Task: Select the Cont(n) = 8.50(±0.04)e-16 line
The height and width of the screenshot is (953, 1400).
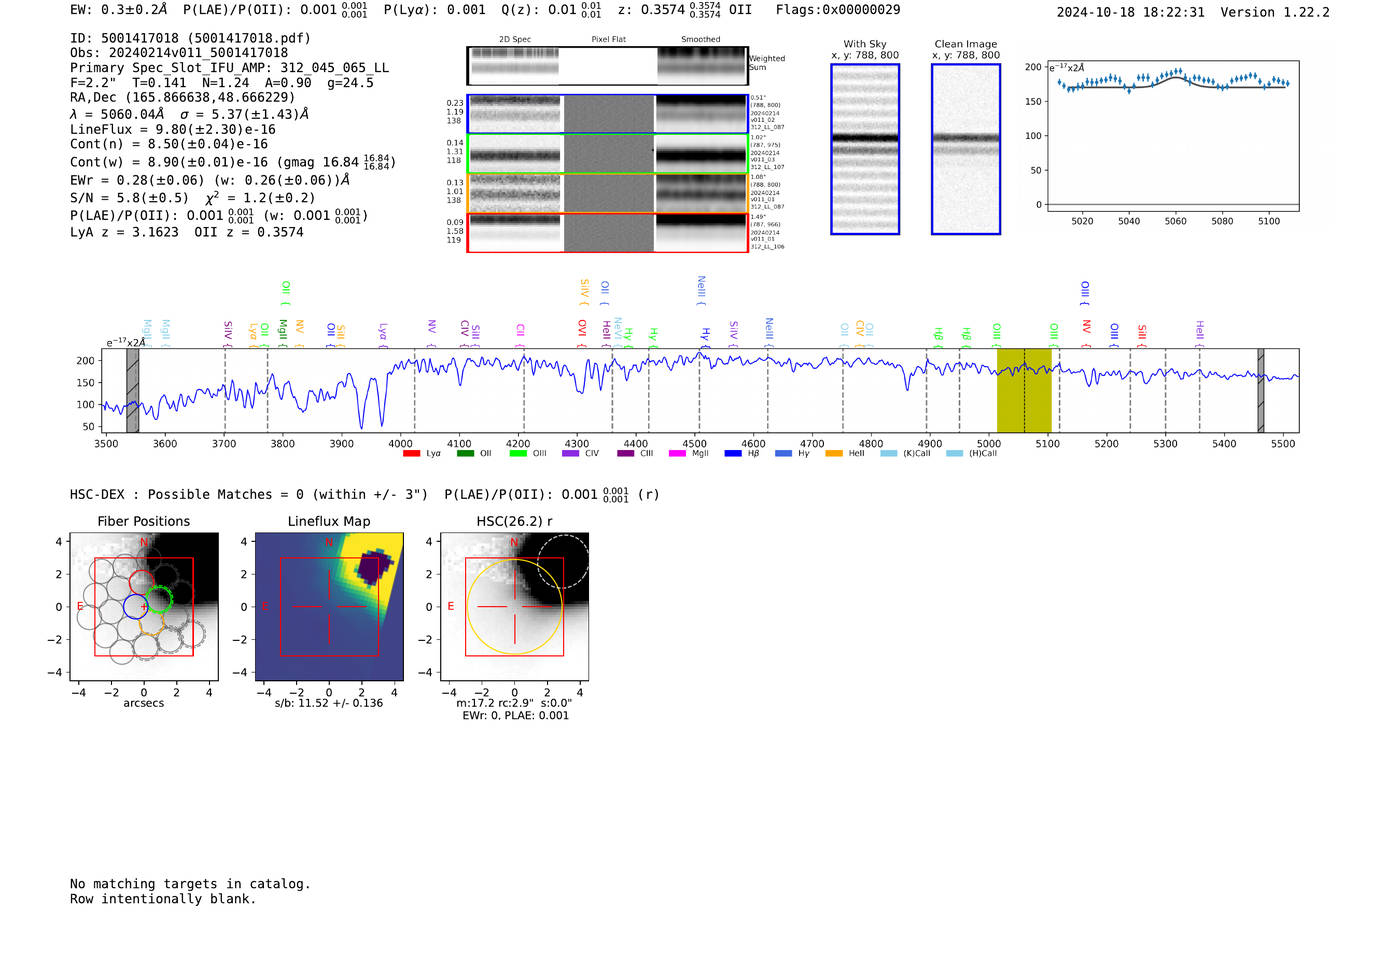Action: point(169,144)
